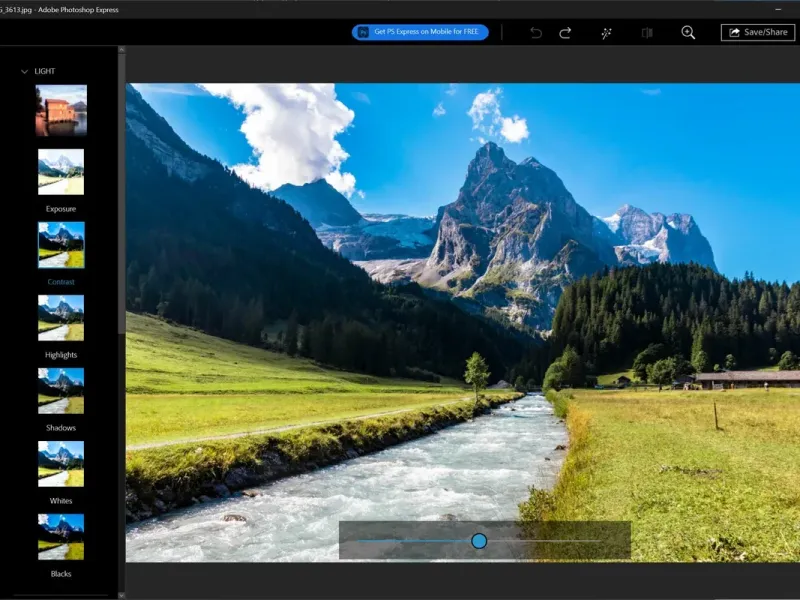Collapse the LIGHT section chevron
The image size is (800, 600).
point(24,71)
